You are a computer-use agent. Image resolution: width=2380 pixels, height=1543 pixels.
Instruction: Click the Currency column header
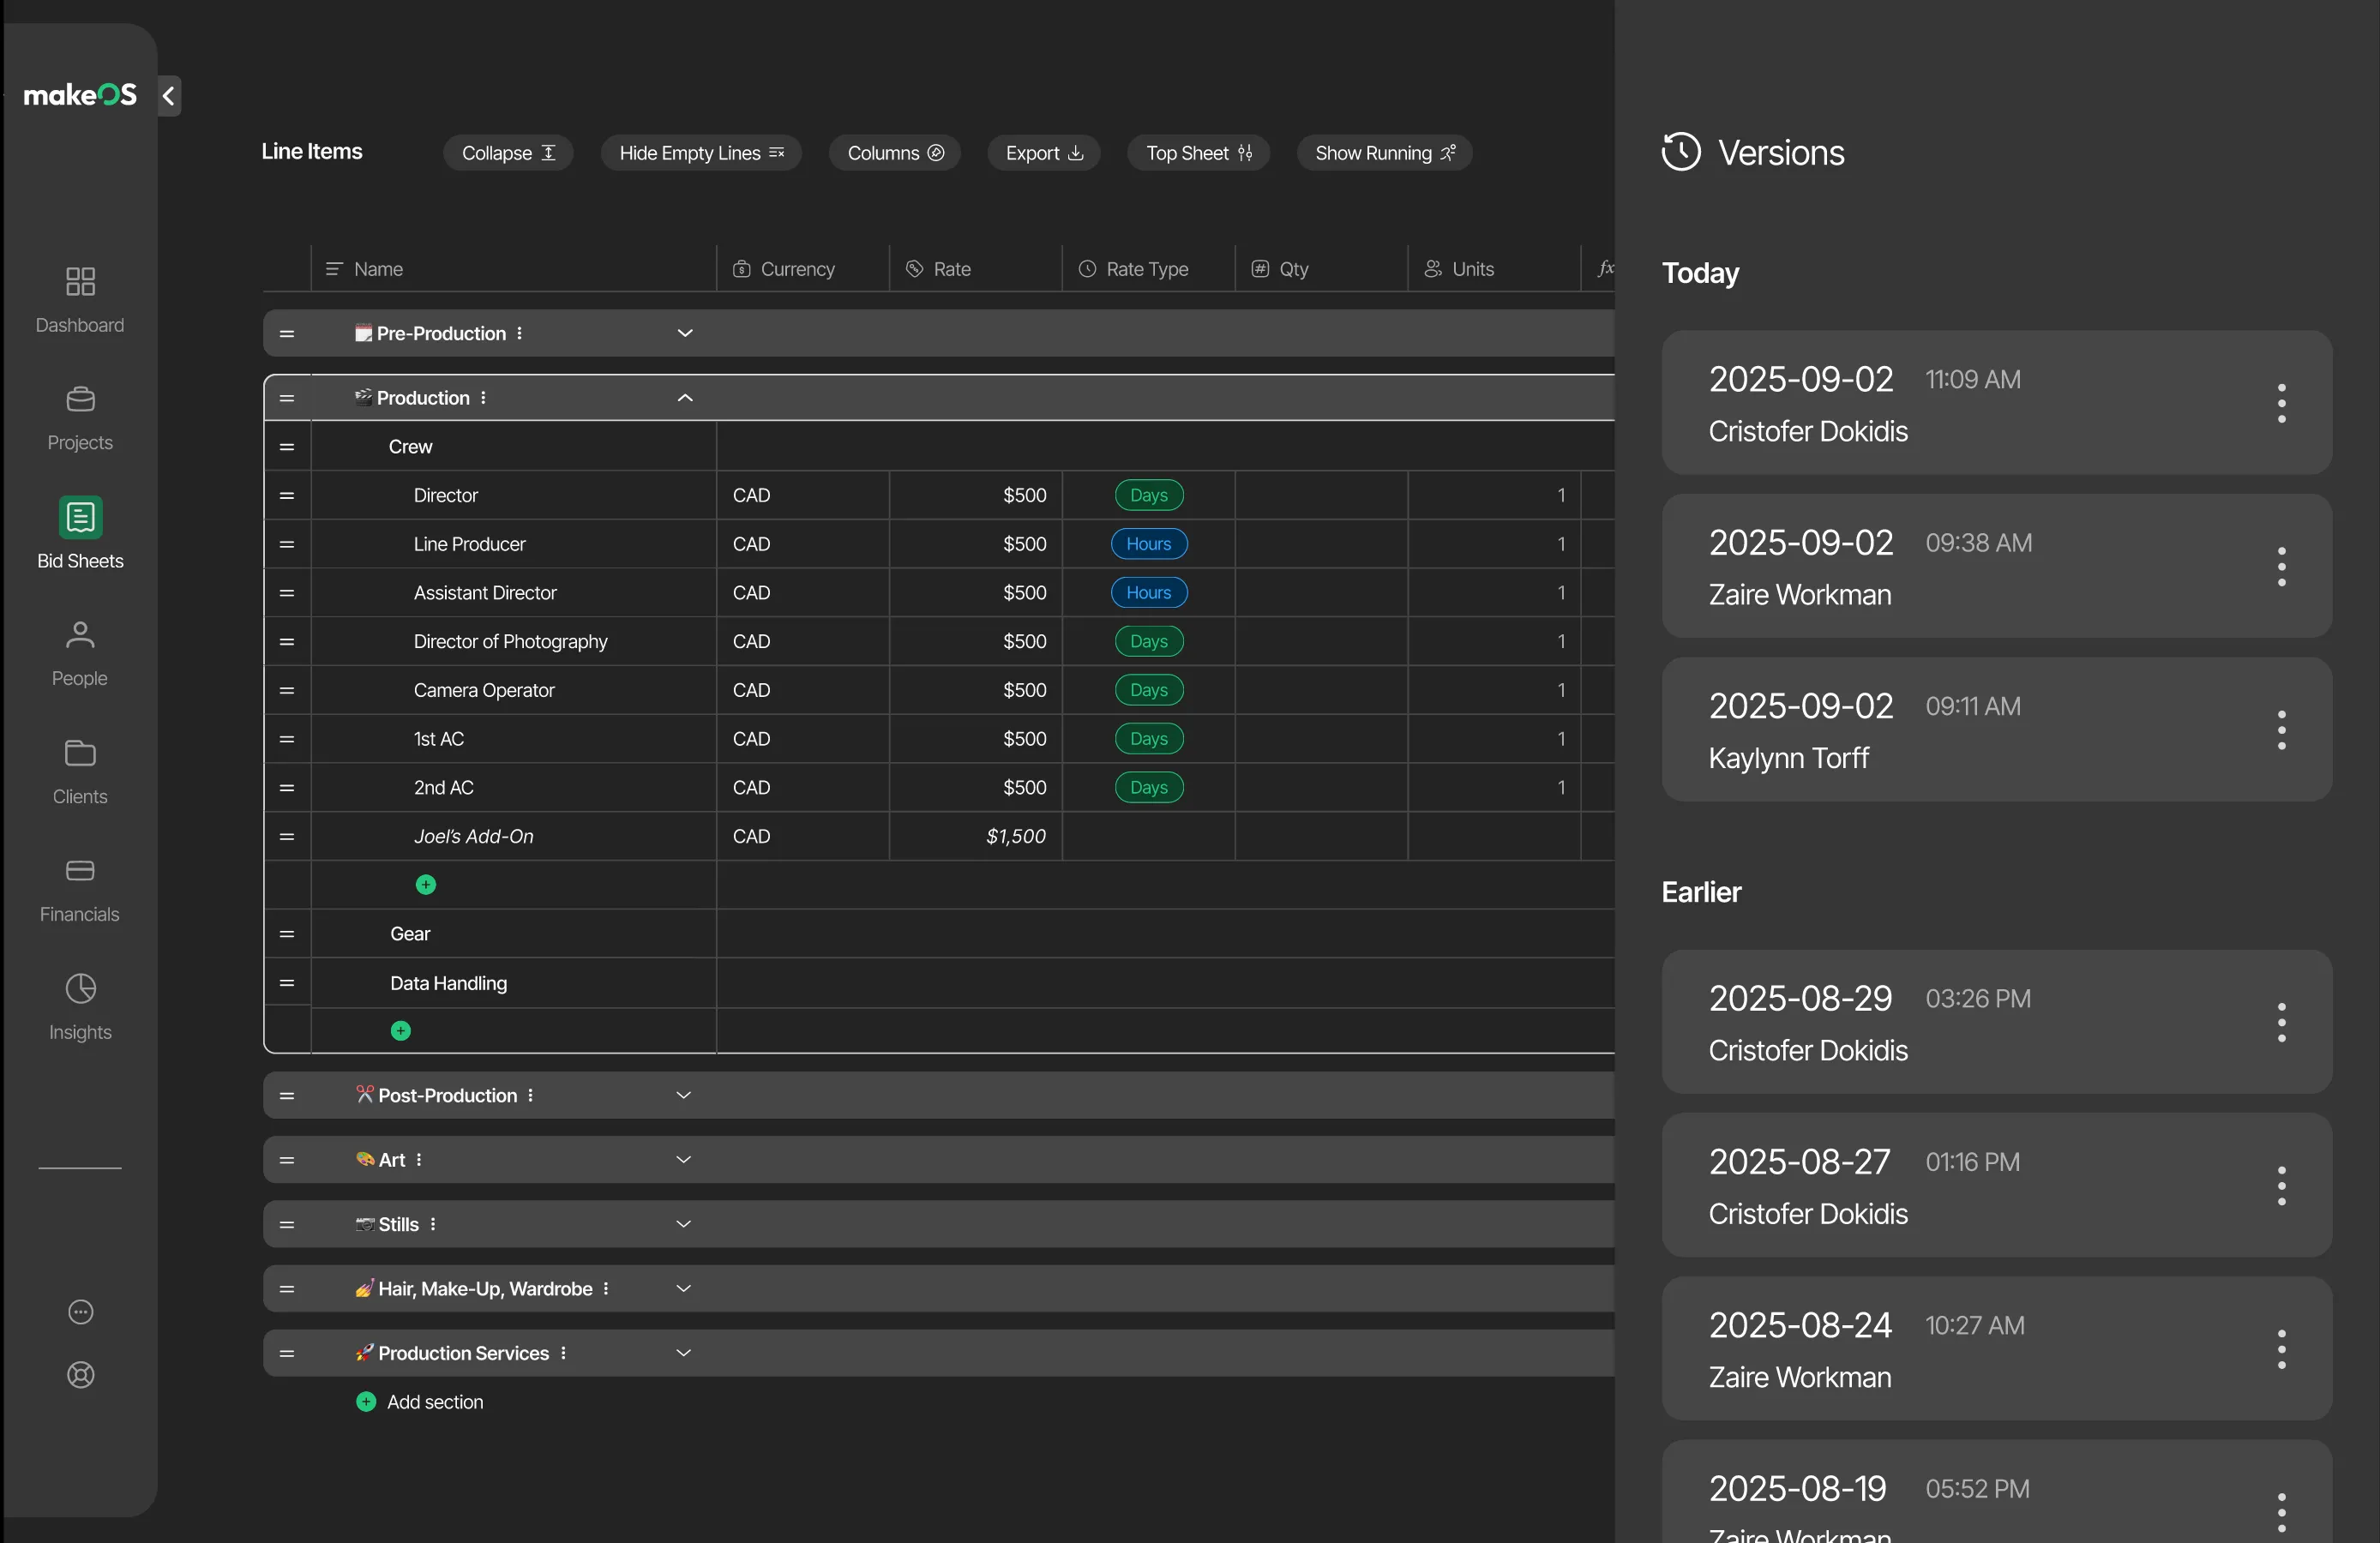click(x=803, y=269)
